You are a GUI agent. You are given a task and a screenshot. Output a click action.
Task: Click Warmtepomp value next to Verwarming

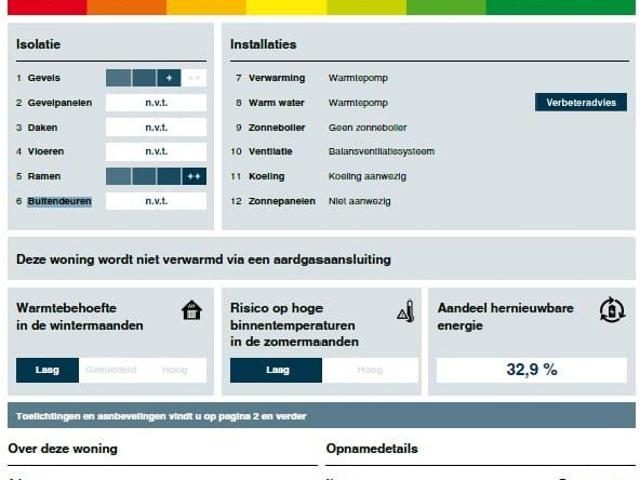[358, 78]
